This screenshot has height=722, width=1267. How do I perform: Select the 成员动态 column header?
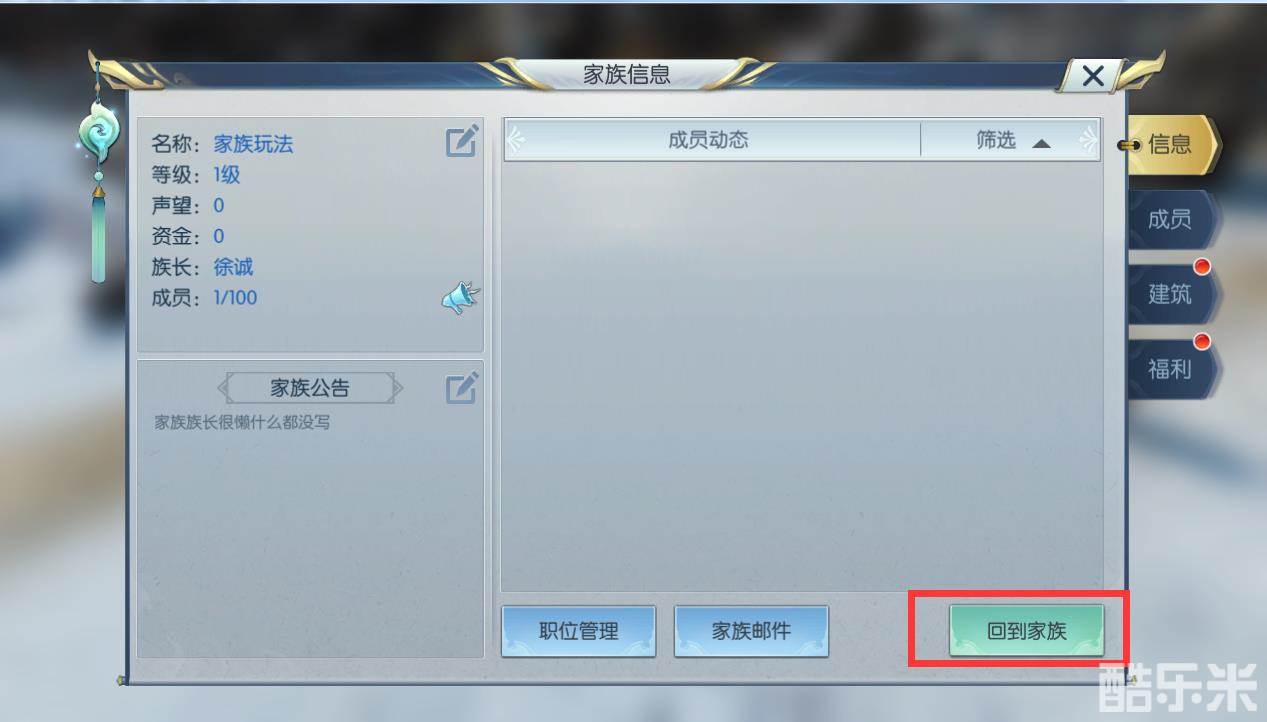709,141
